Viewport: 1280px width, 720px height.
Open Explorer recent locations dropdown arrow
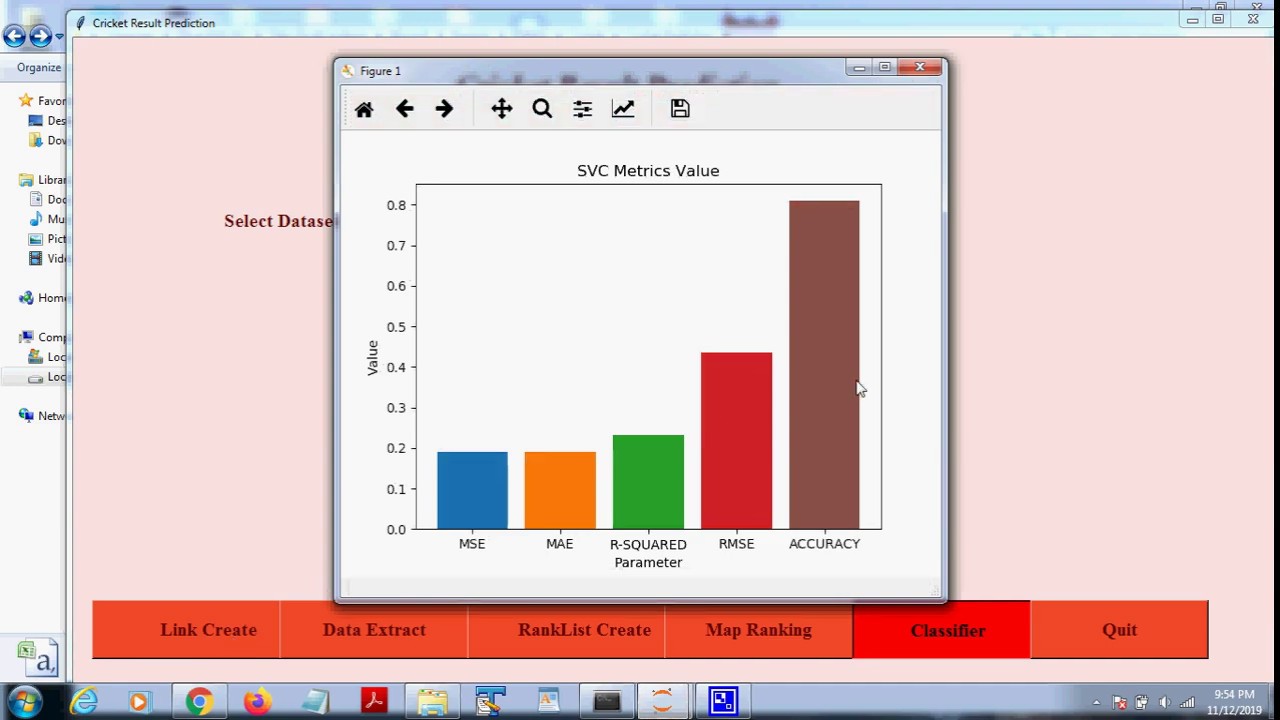(x=60, y=37)
